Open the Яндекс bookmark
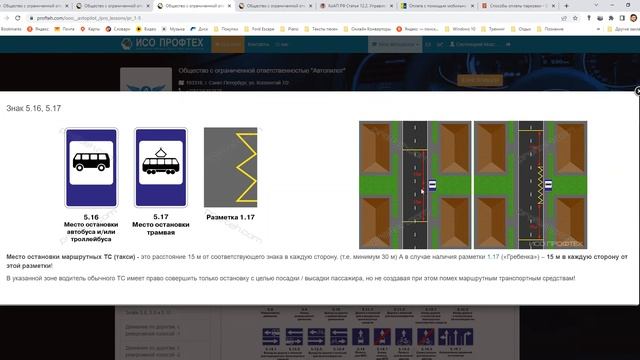The width and height of the screenshot is (640, 360). [38, 29]
